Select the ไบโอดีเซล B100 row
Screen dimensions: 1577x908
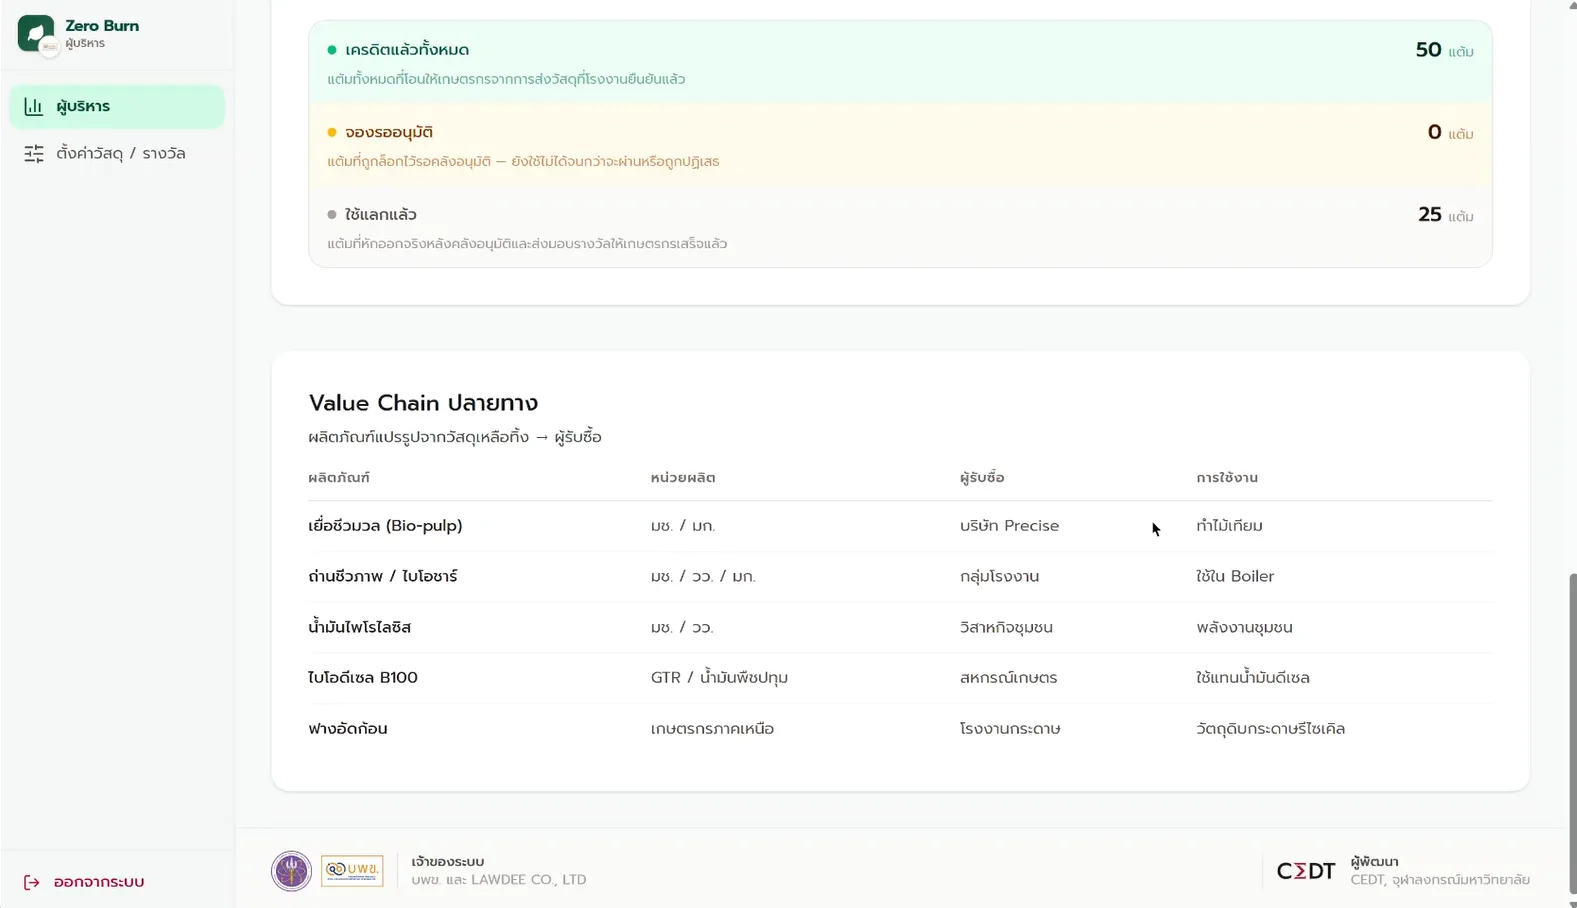(900, 678)
